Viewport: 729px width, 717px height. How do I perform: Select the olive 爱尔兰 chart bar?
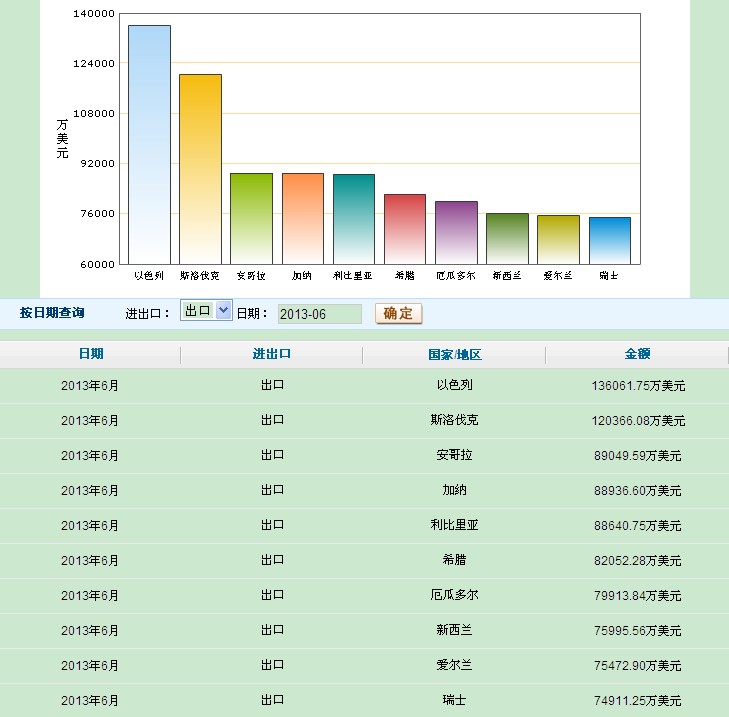click(558, 239)
